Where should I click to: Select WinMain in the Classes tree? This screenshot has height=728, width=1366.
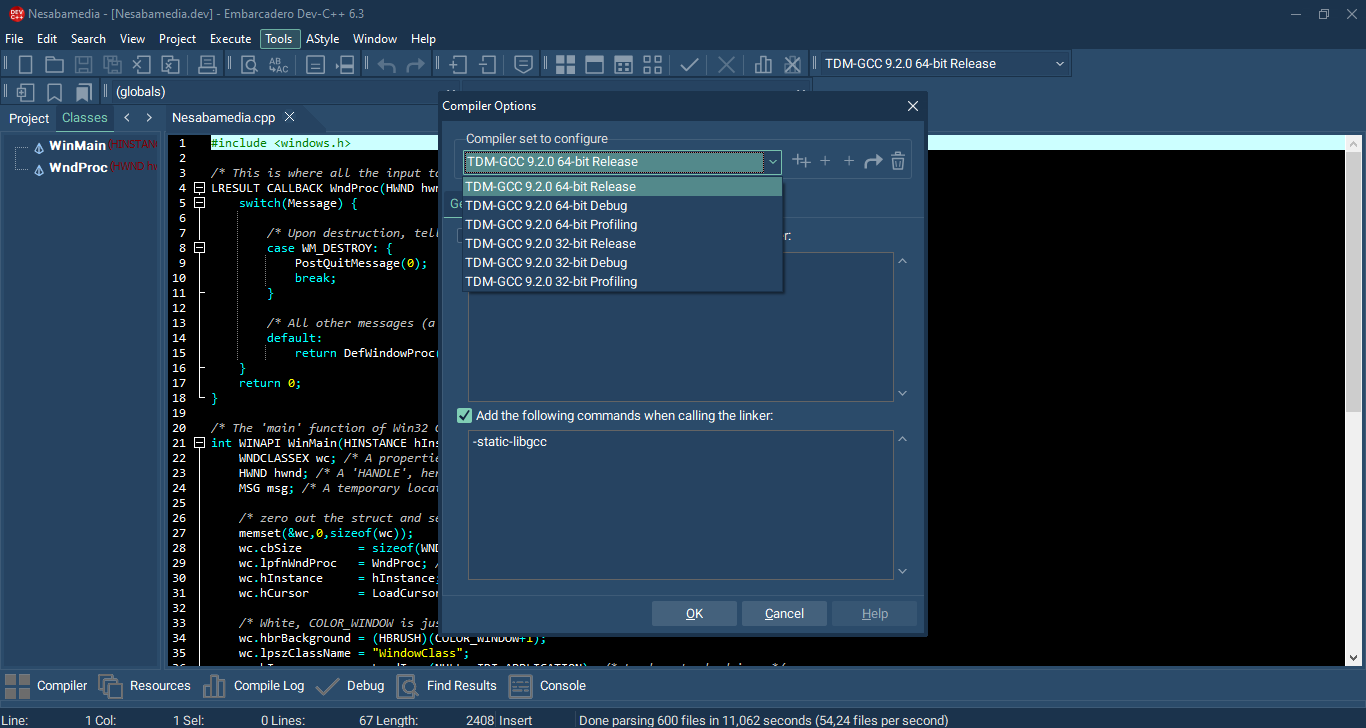77,146
